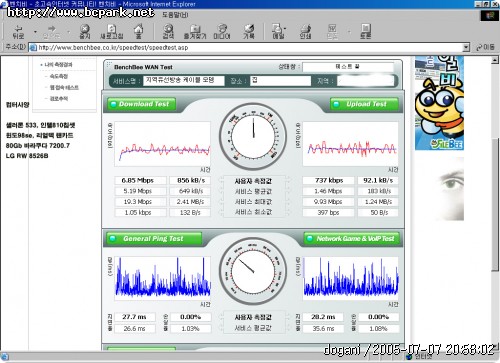This screenshot has height=363, width=500.
Task: Open the 미디어 media bar icon
Action: click(x=222, y=32)
